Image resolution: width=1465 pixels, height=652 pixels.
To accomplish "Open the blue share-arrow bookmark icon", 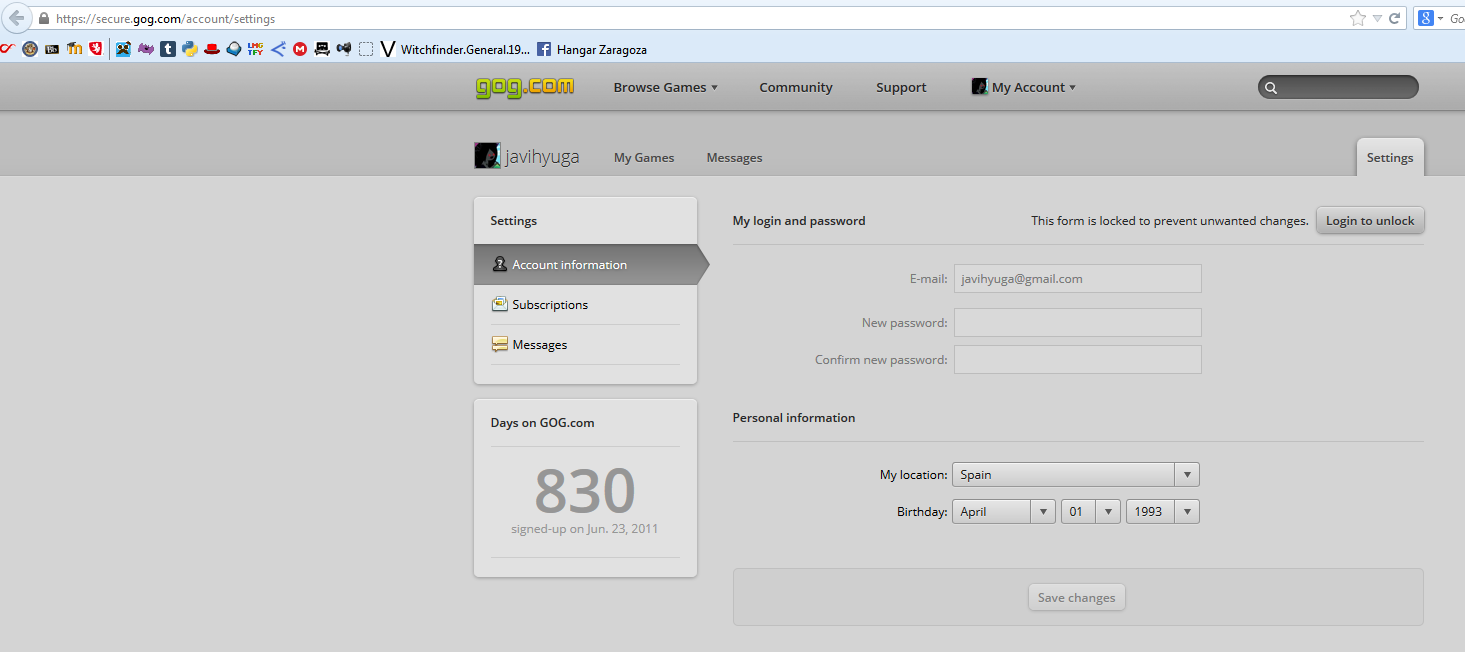I will (x=279, y=48).
